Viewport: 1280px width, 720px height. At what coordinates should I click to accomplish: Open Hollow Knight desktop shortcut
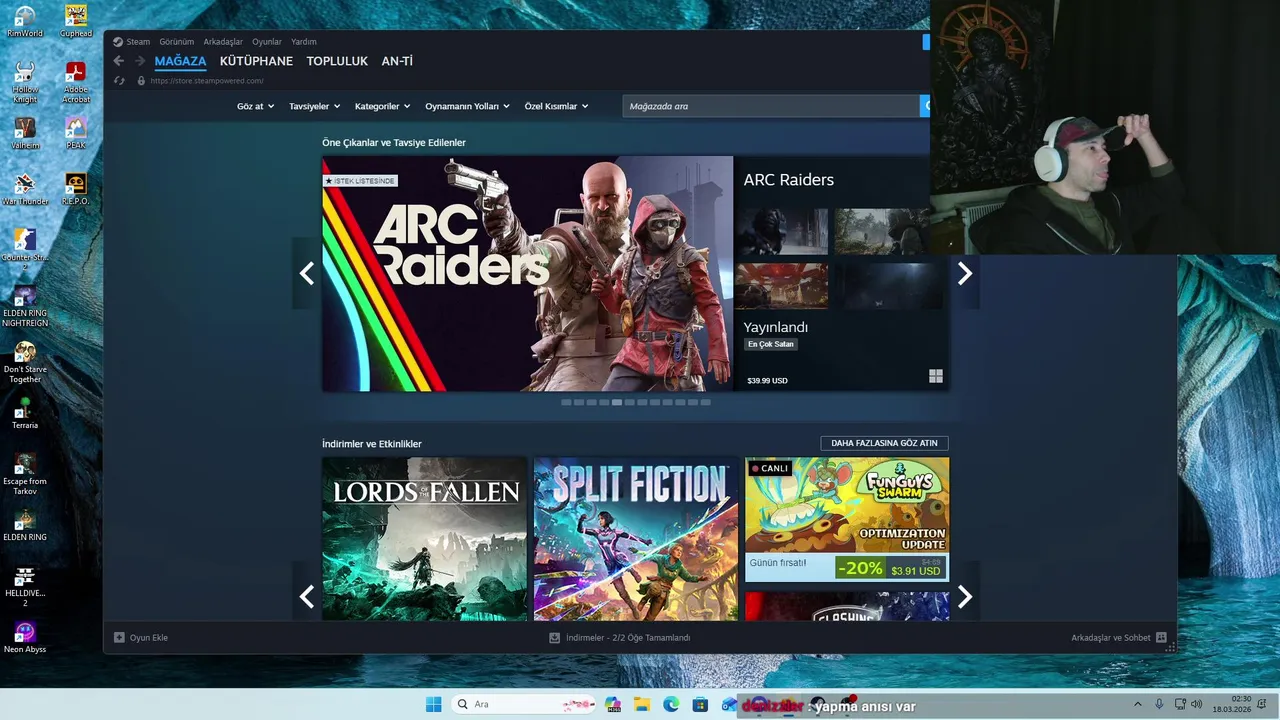point(25,82)
